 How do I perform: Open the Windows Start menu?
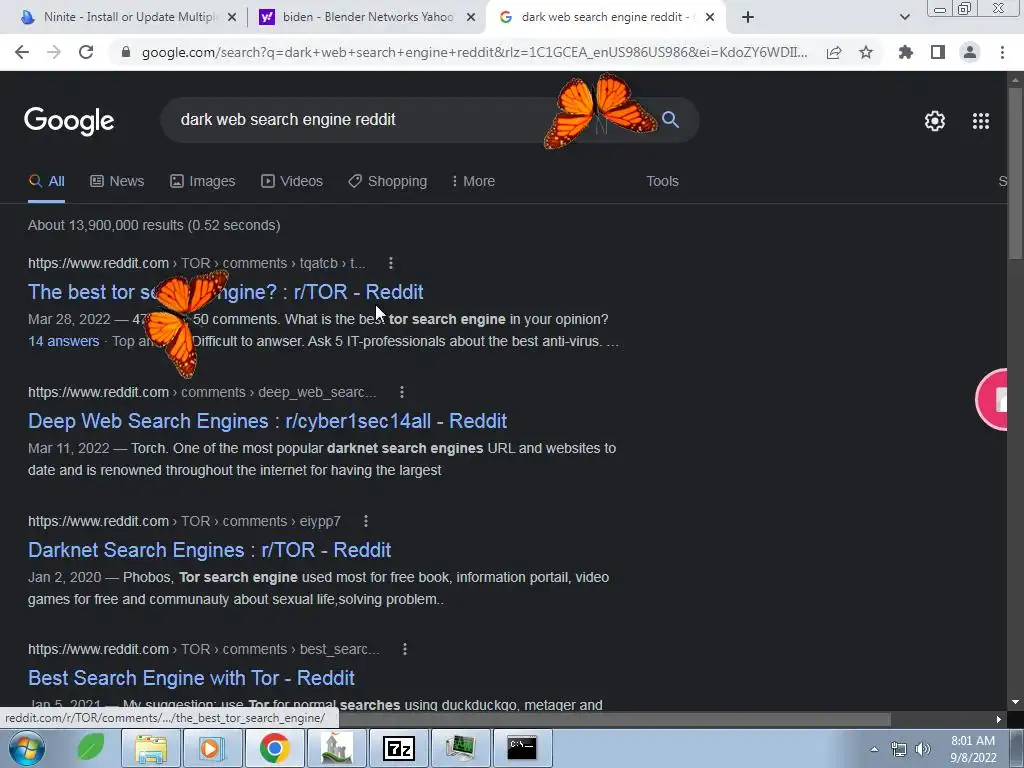pos(27,748)
